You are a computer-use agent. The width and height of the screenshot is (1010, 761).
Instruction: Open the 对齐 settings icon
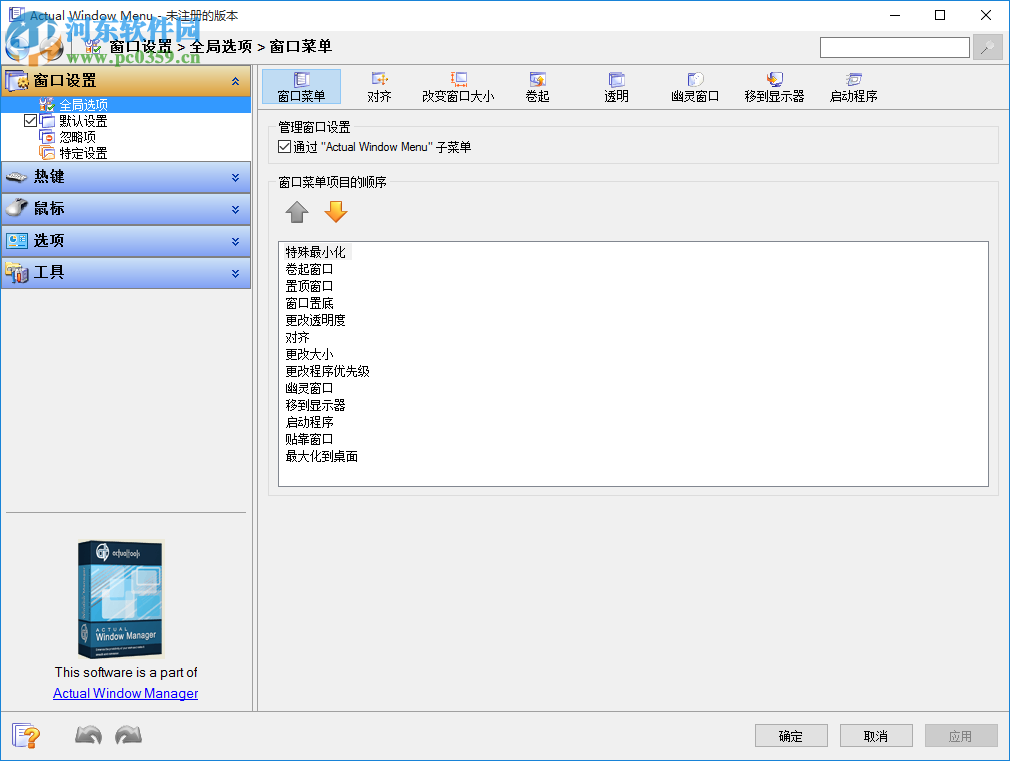pos(379,86)
